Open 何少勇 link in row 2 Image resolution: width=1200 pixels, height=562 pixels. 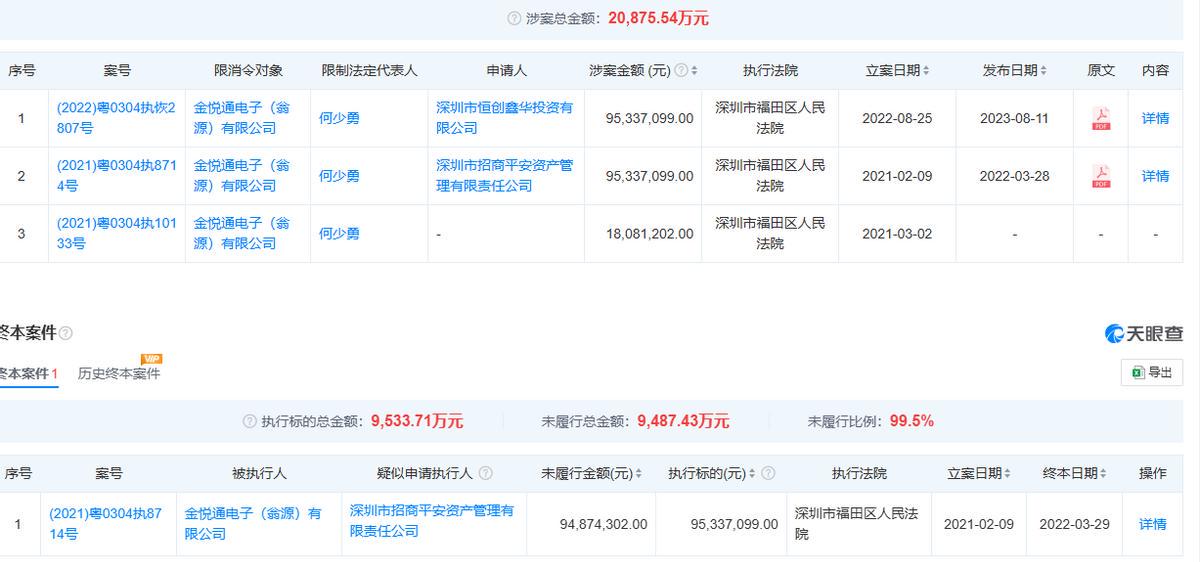339,176
